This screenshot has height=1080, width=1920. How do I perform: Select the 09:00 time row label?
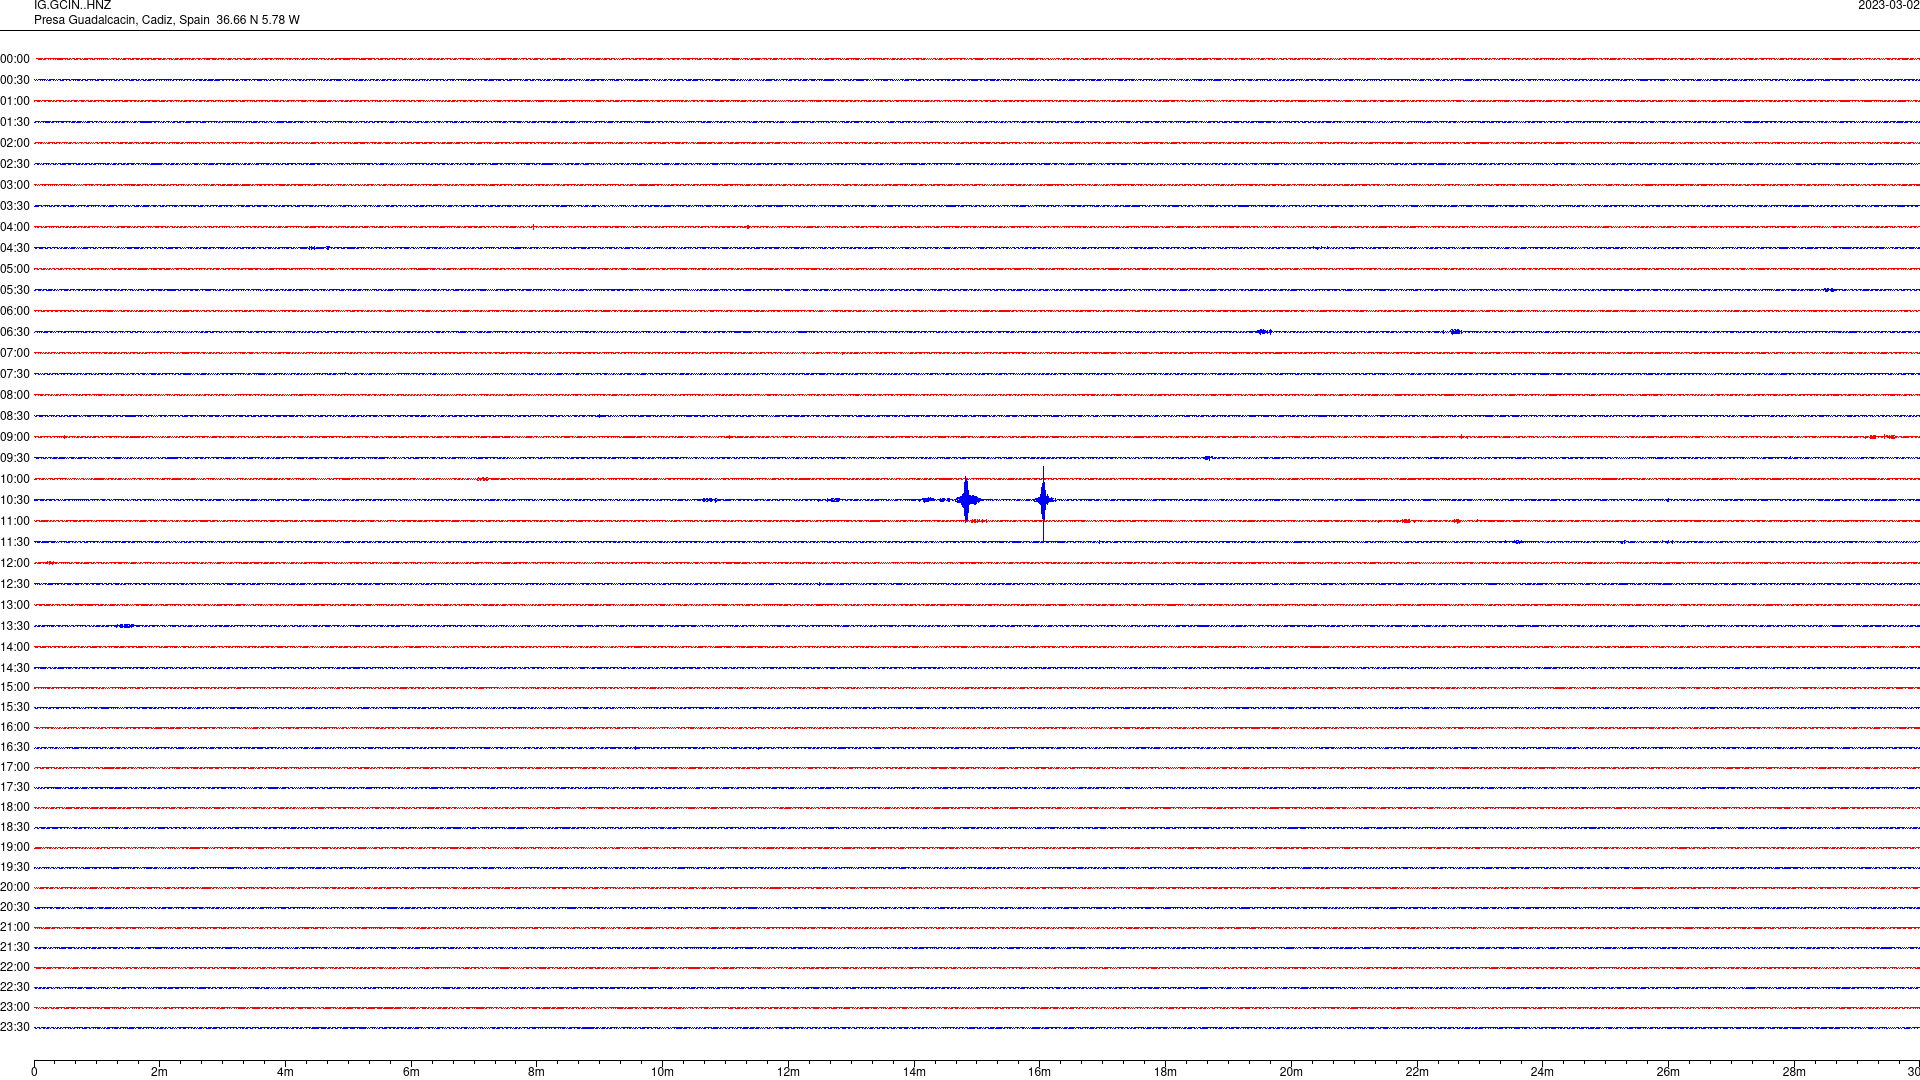tap(15, 437)
